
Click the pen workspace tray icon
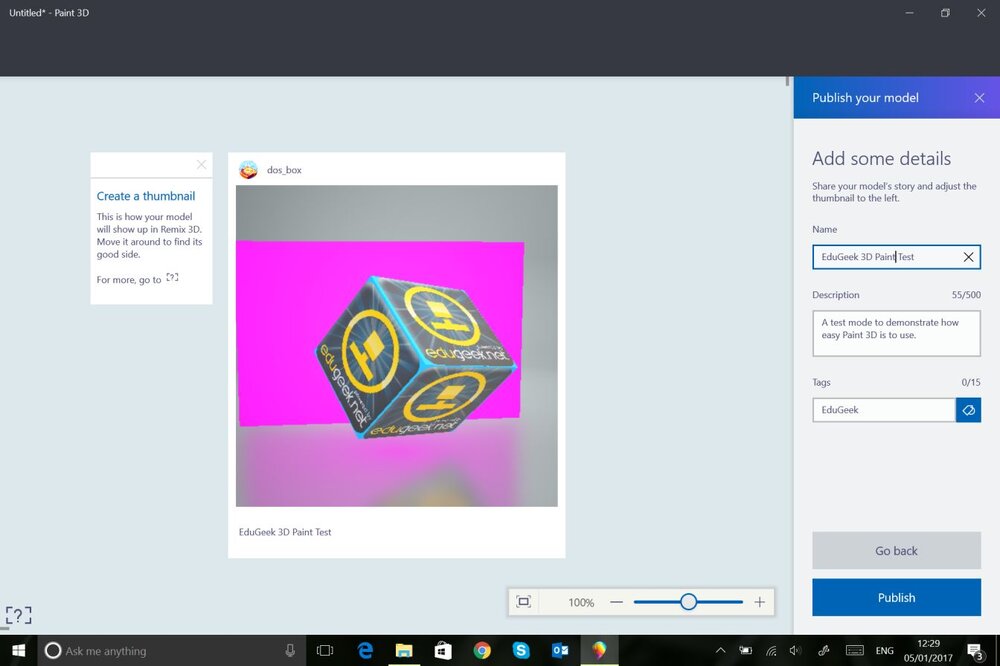[824, 651]
